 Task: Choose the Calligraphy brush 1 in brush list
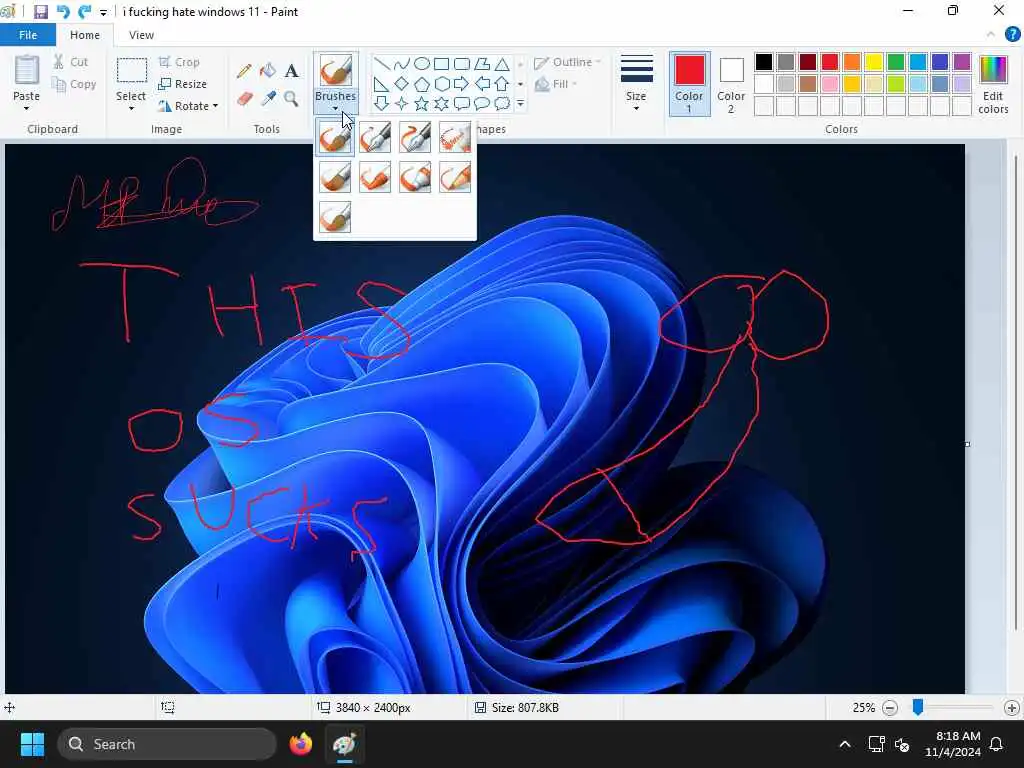click(375, 138)
